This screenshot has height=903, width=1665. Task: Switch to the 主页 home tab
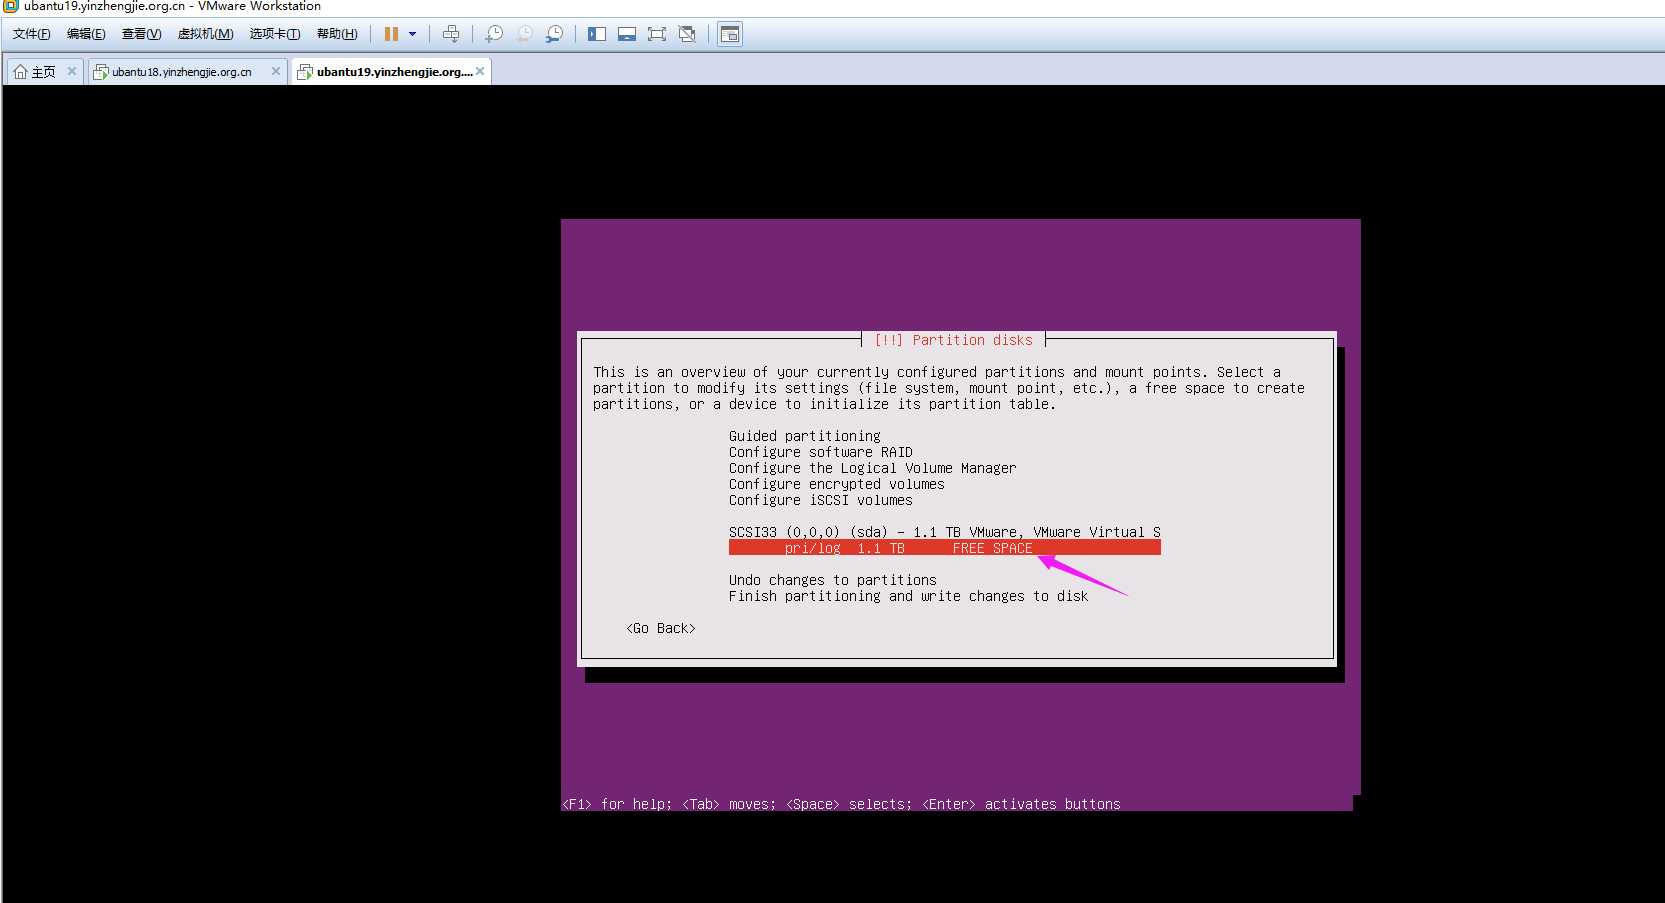click(x=44, y=72)
